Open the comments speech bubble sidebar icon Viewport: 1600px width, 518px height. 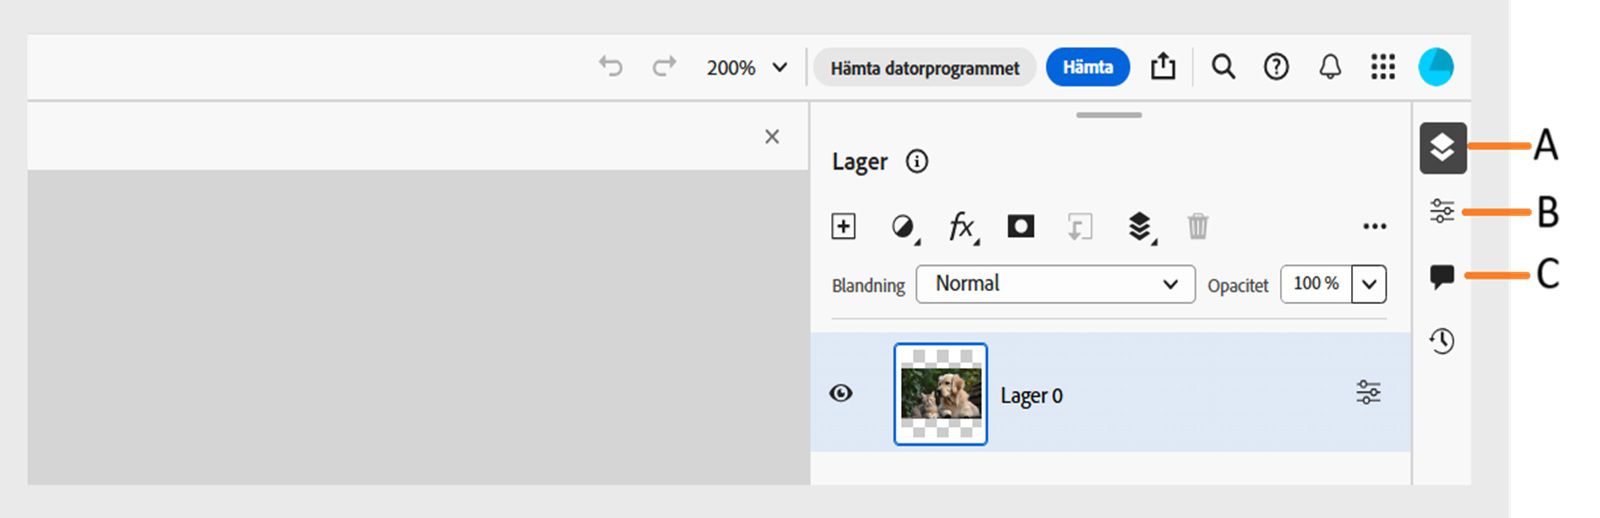tap(1442, 276)
